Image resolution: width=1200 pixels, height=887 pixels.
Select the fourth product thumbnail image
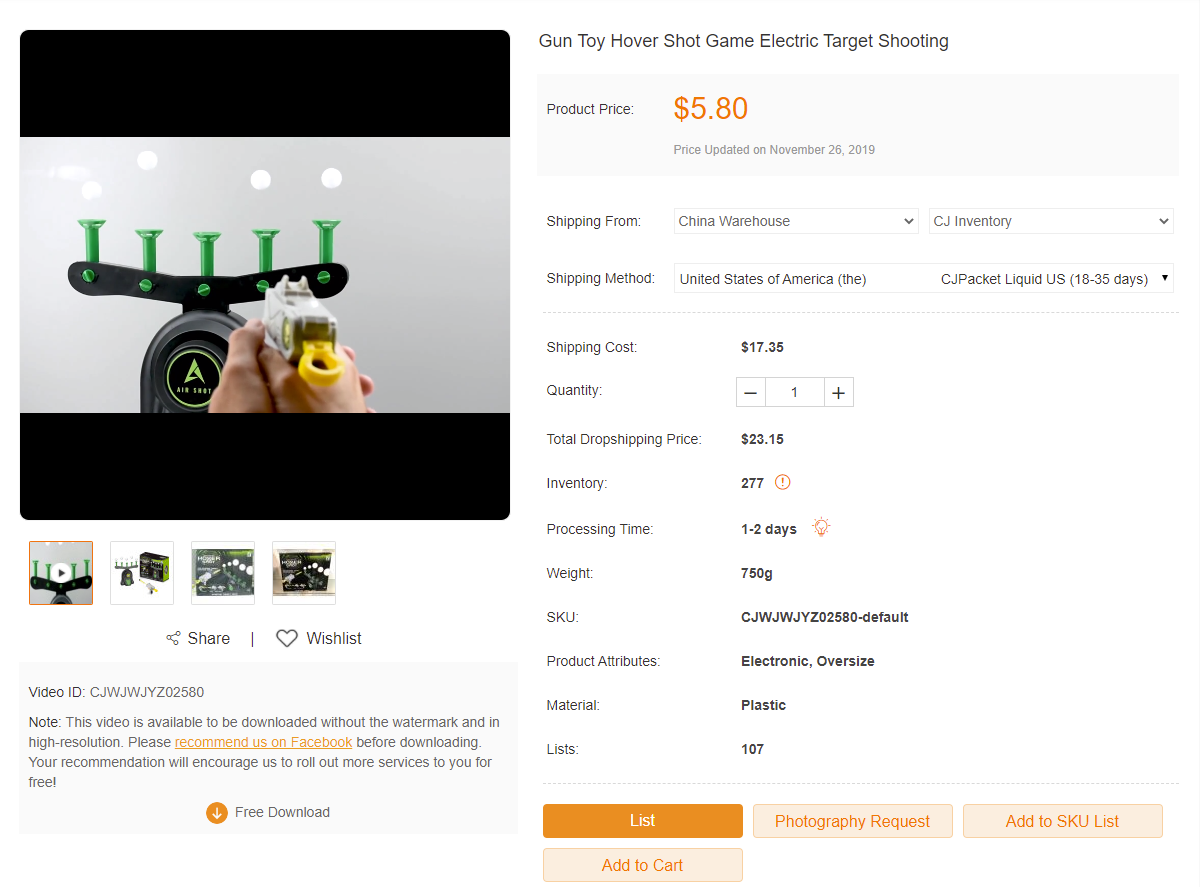(304, 573)
